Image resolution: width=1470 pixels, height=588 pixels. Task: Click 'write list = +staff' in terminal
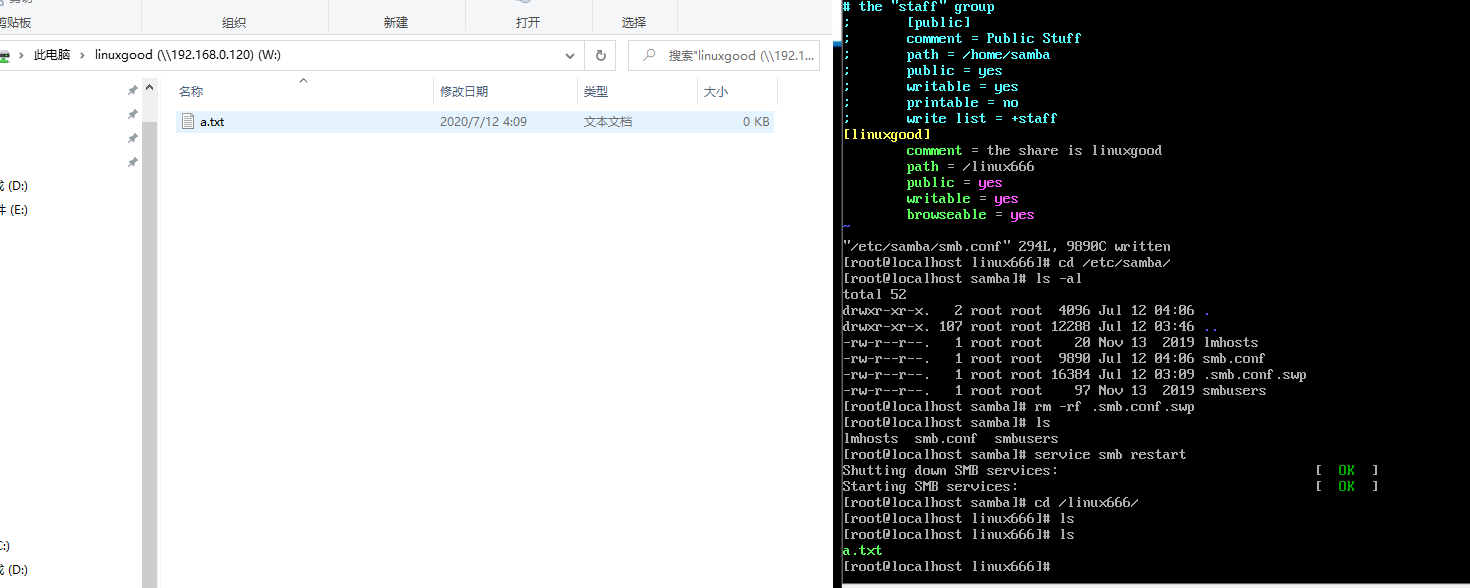coord(982,118)
